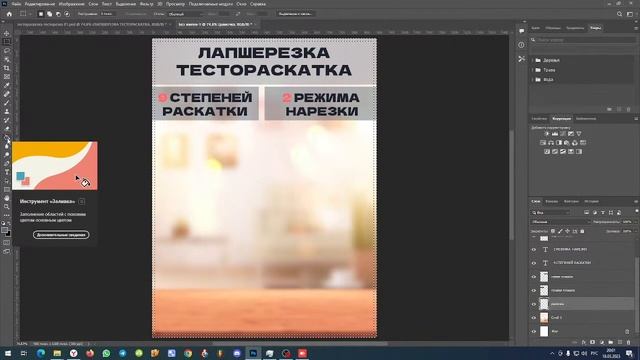
Task: Select the Move tool
Action: pyautogui.click(x=7, y=33)
